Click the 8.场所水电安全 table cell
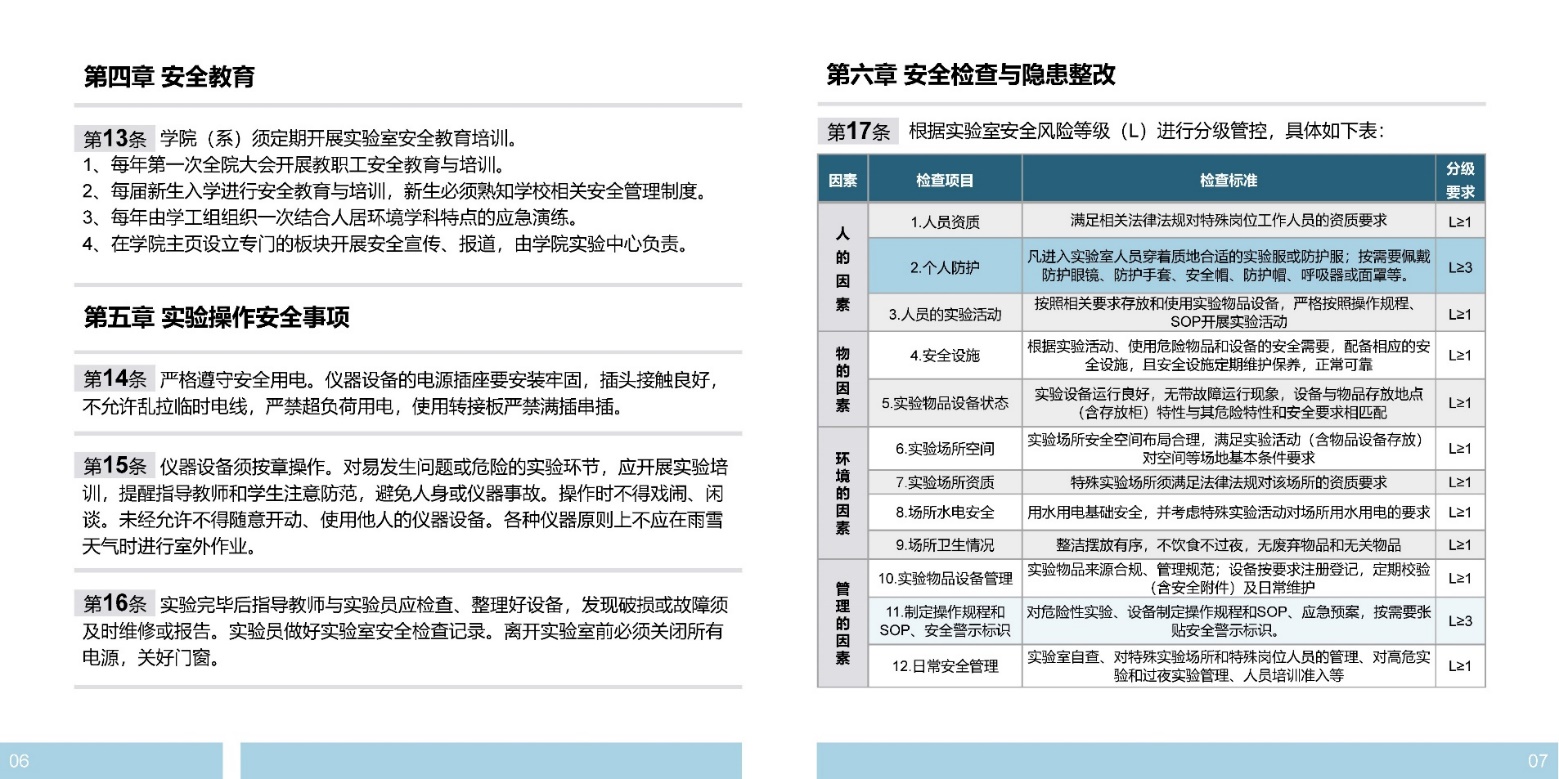Screen dimensions: 1559x779 944,513
